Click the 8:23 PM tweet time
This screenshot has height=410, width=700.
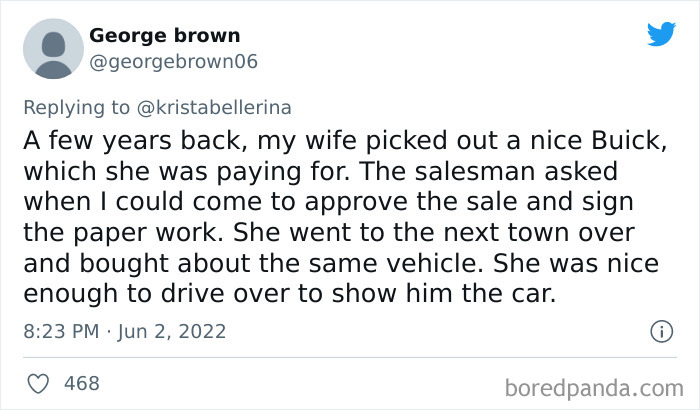click(58, 331)
